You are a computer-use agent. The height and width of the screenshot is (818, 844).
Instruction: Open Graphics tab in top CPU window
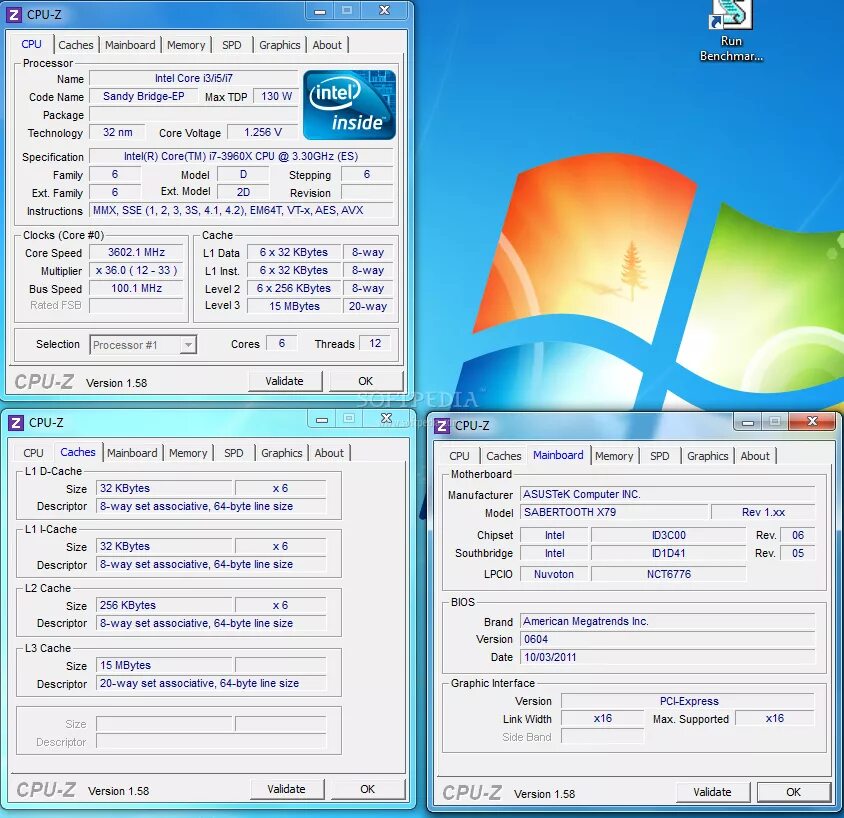coord(280,45)
